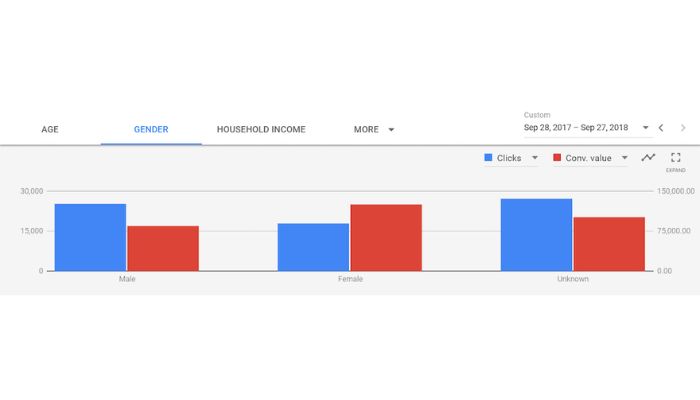
Task: Click the blue Male clicks bar
Action: (x=90, y=238)
